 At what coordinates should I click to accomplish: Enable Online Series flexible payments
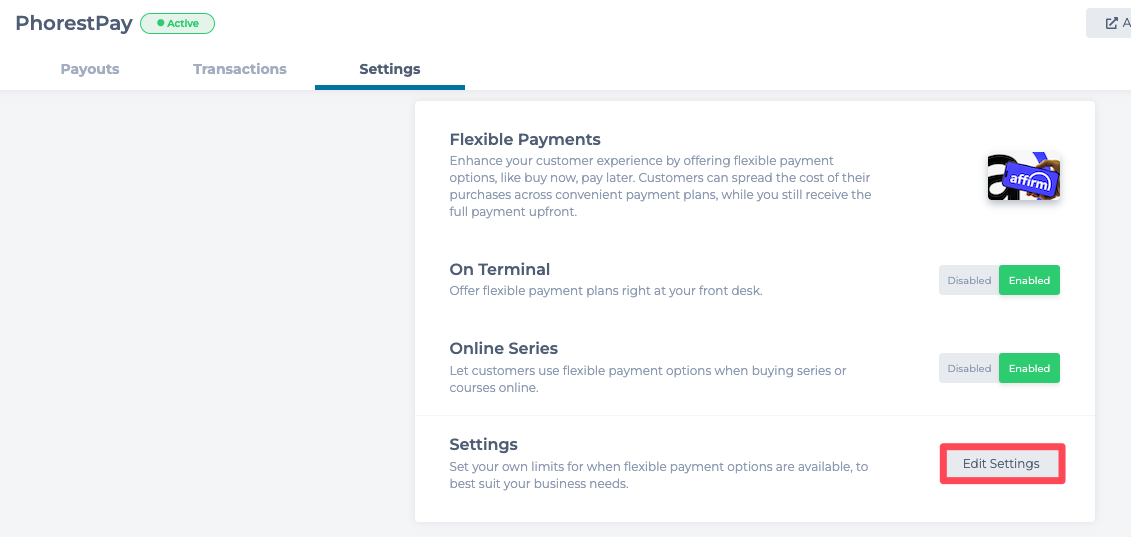coord(1029,369)
